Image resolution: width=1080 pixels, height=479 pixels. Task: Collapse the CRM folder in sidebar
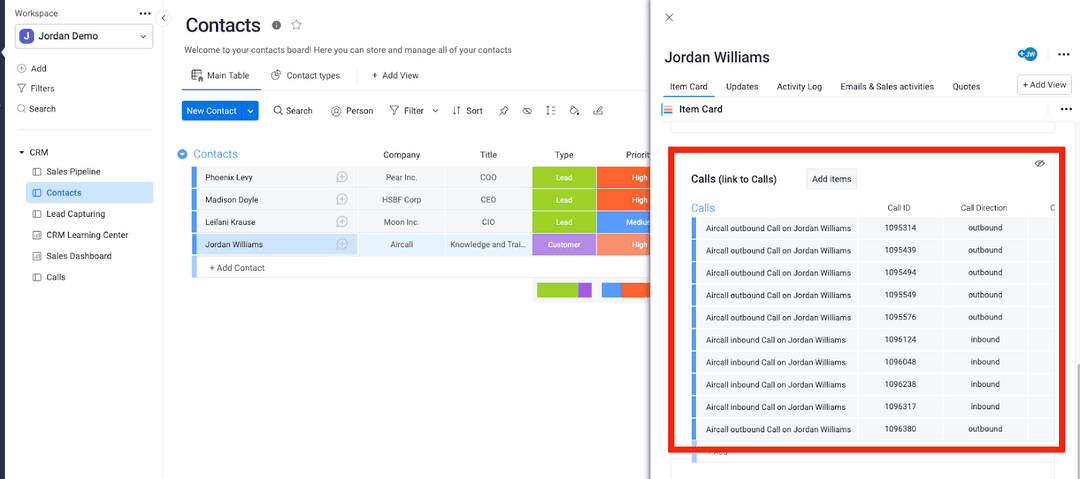point(21,152)
